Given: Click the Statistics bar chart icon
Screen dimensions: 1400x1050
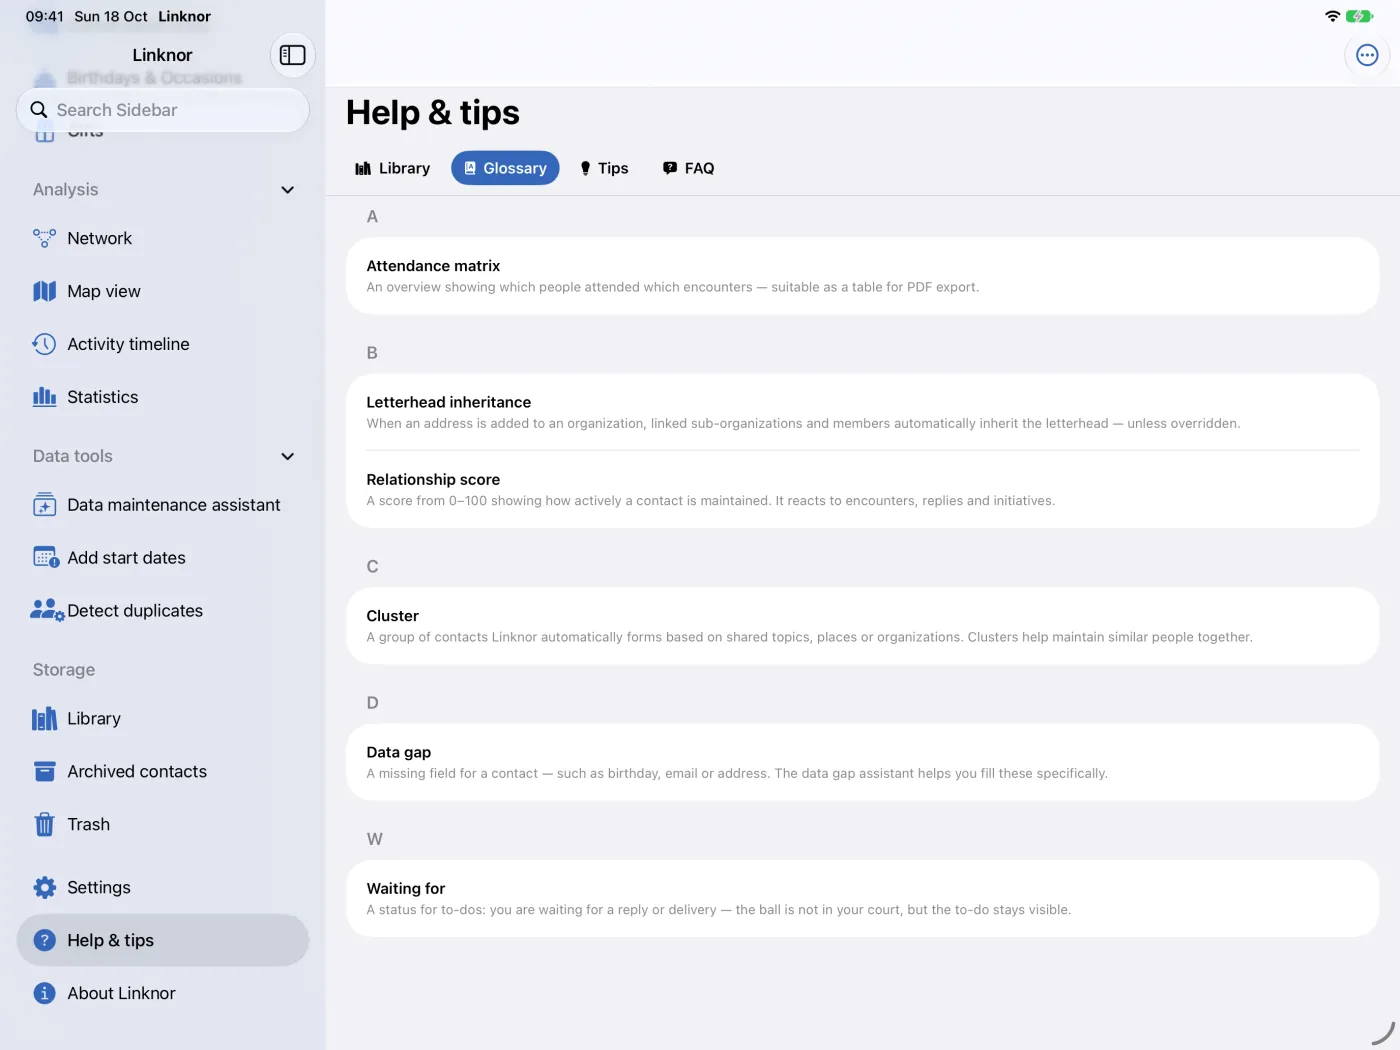Looking at the screenshot, I should point(44,397).
